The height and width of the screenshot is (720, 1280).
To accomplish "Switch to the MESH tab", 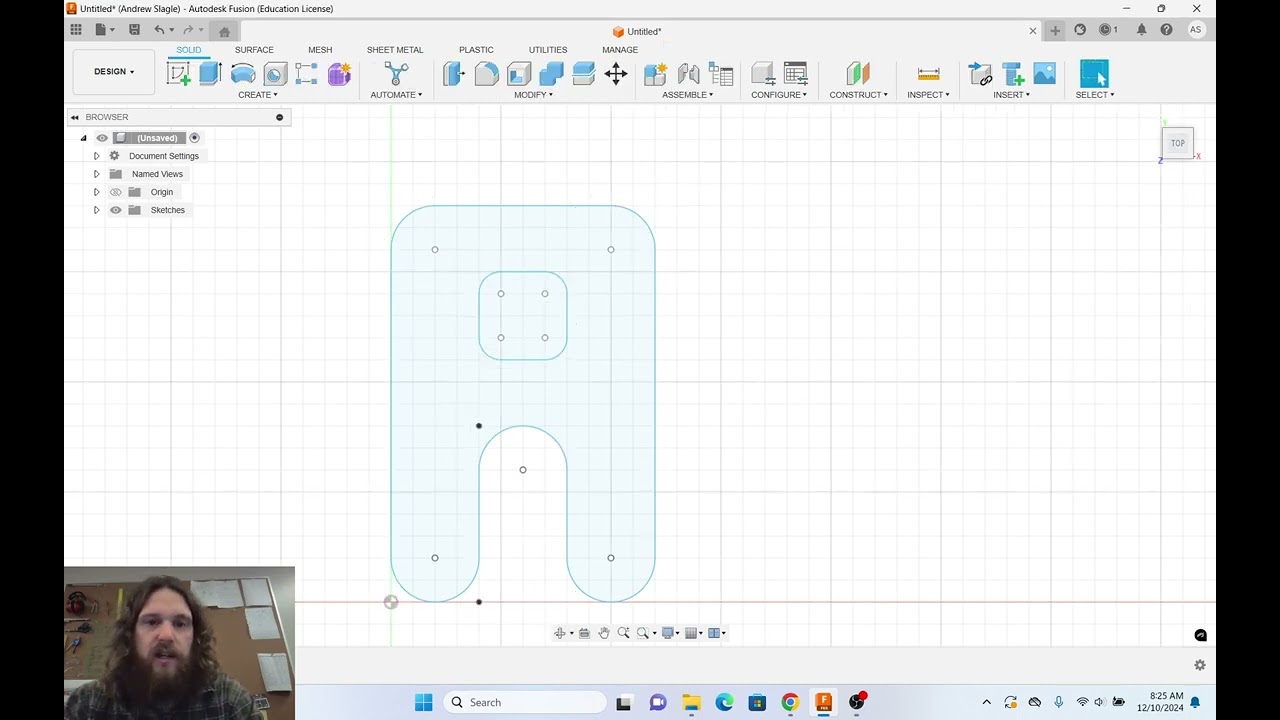I will tap(320, 50).
